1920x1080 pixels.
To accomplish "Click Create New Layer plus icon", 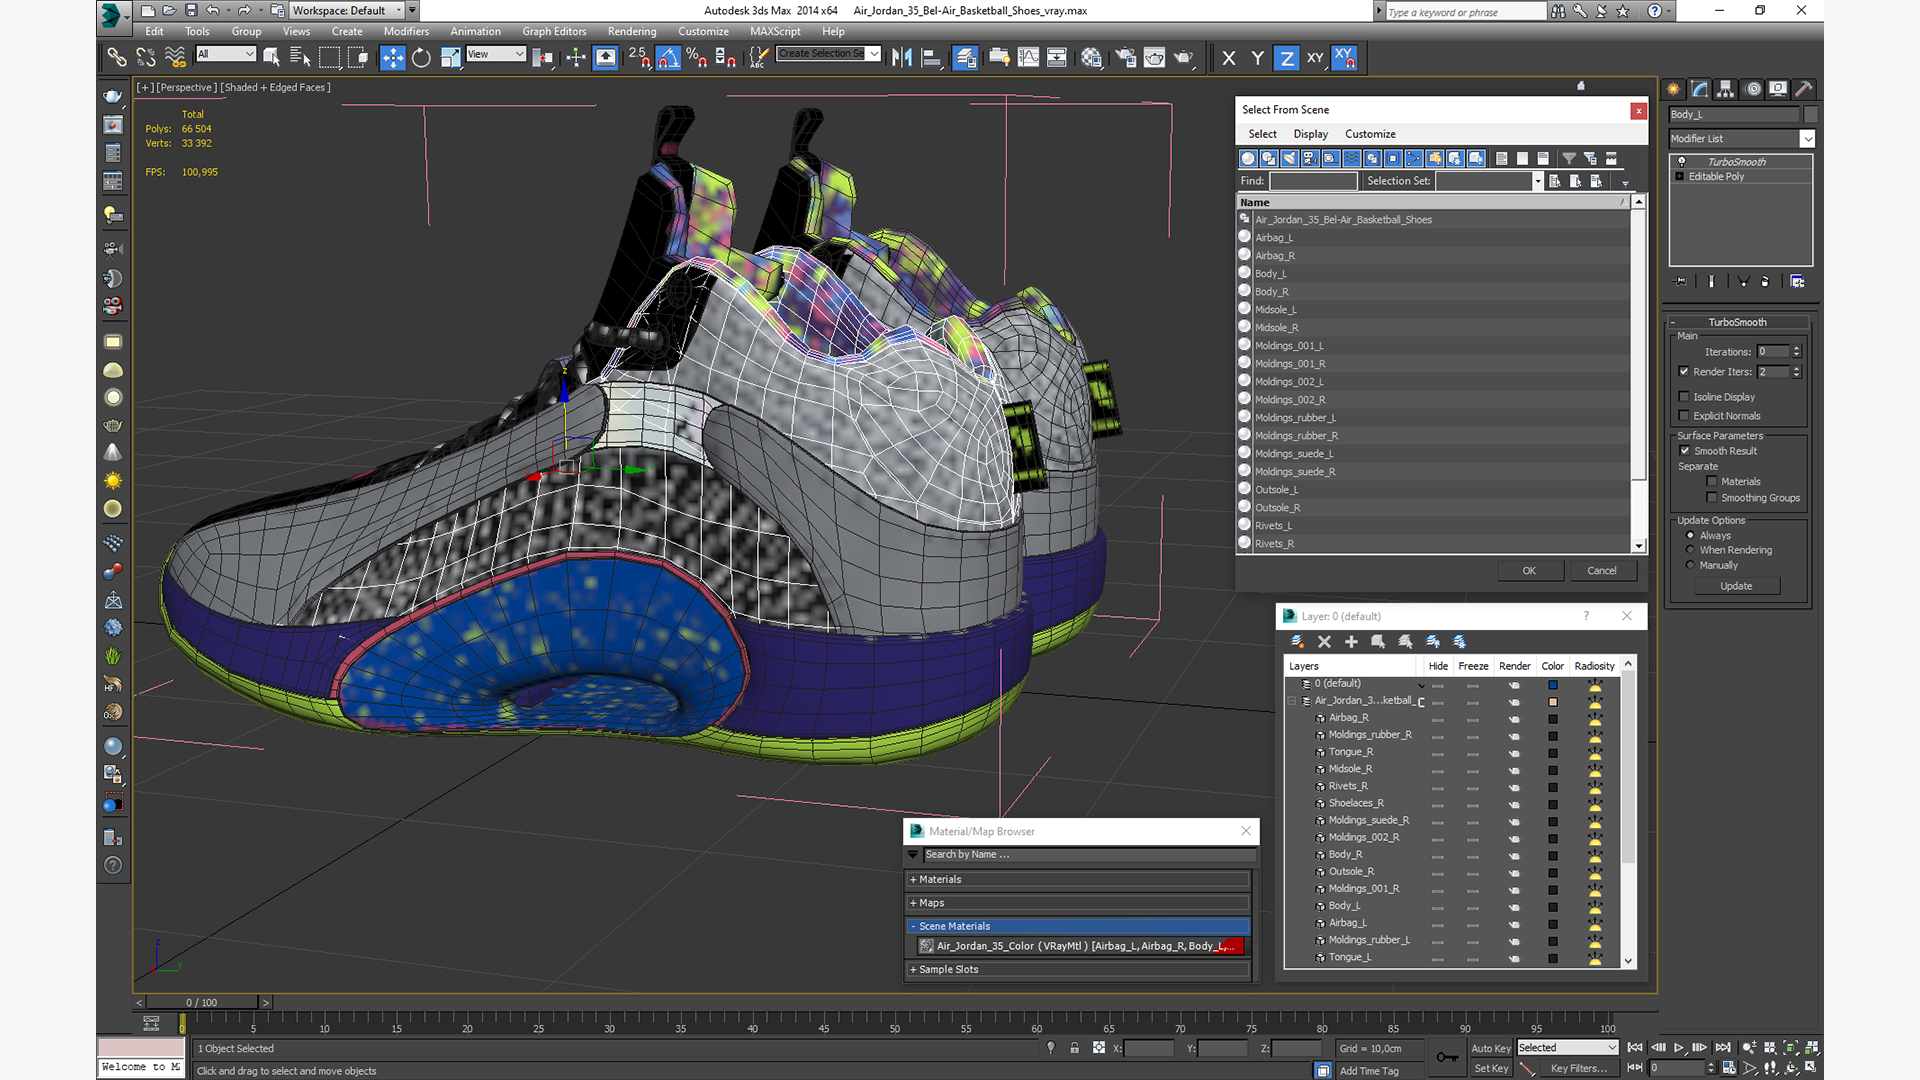I will [x=1351, y=642].
